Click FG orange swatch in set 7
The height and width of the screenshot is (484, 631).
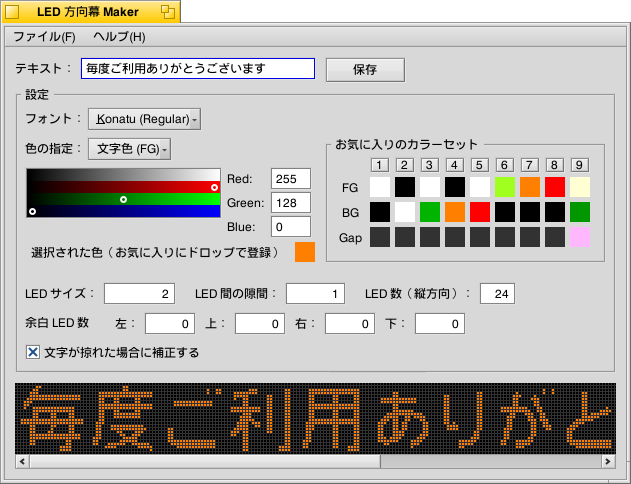click(530, 187)
